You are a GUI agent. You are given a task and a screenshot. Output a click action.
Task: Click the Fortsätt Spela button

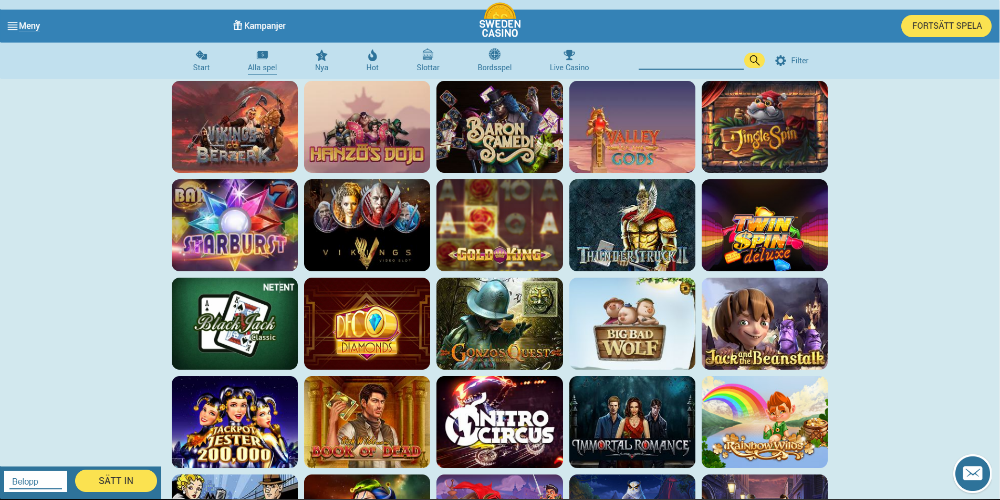[946, 26]
